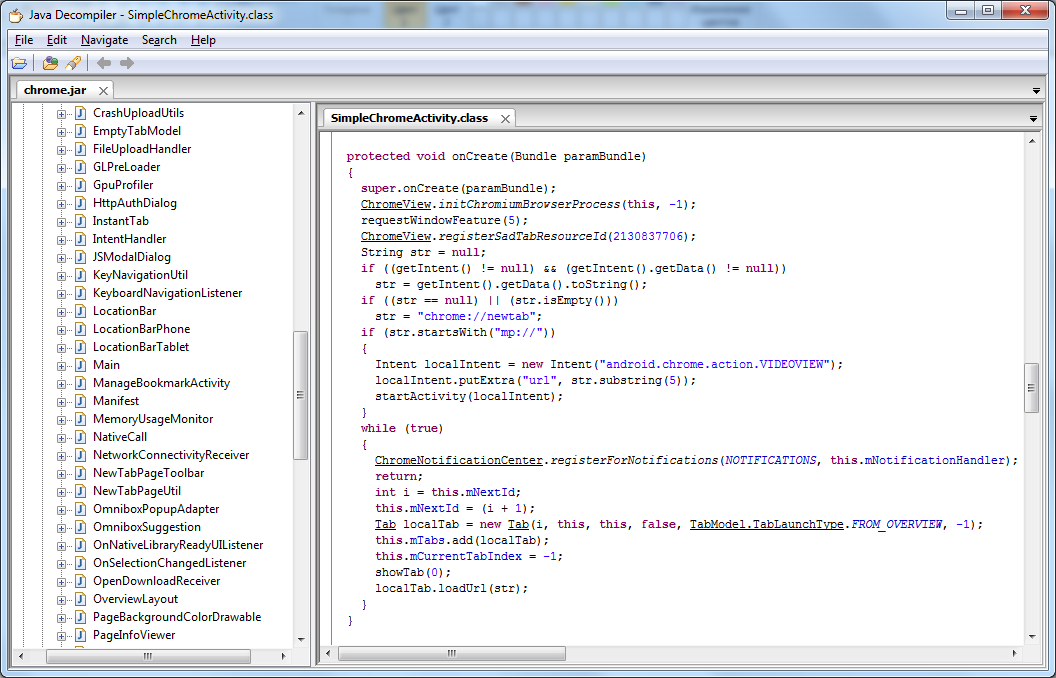Click the NativeCall class file icon

click(x=80, y=437)
